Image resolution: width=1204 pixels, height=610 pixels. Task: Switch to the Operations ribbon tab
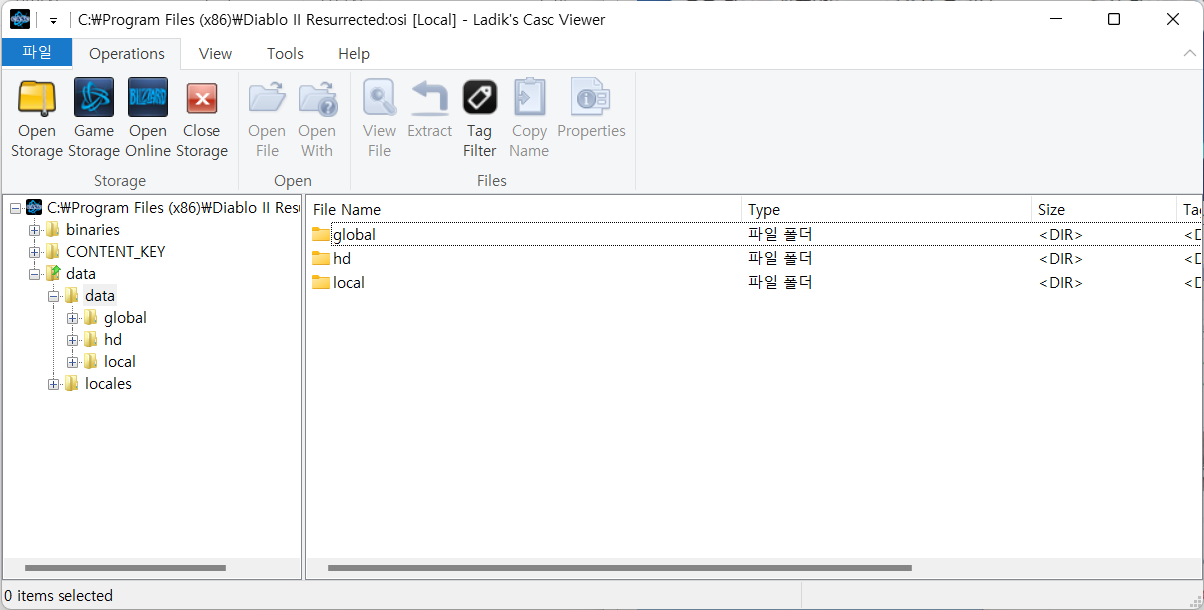pos(127,53)
